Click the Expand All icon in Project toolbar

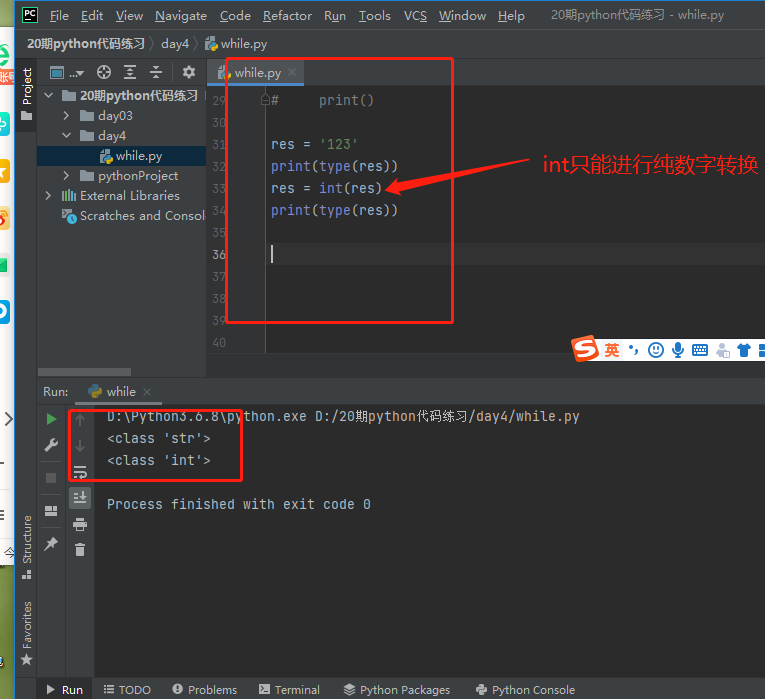point(130,72)
